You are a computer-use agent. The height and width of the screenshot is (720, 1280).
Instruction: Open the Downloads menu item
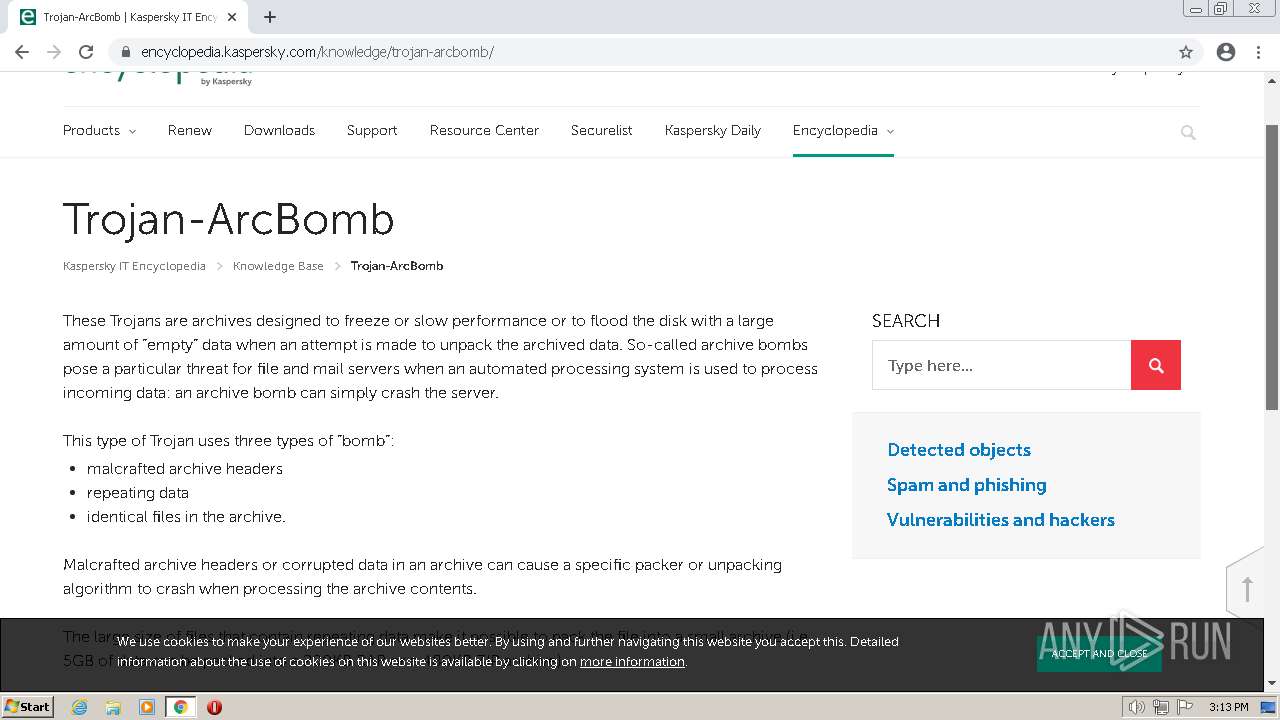click(279, 130)
